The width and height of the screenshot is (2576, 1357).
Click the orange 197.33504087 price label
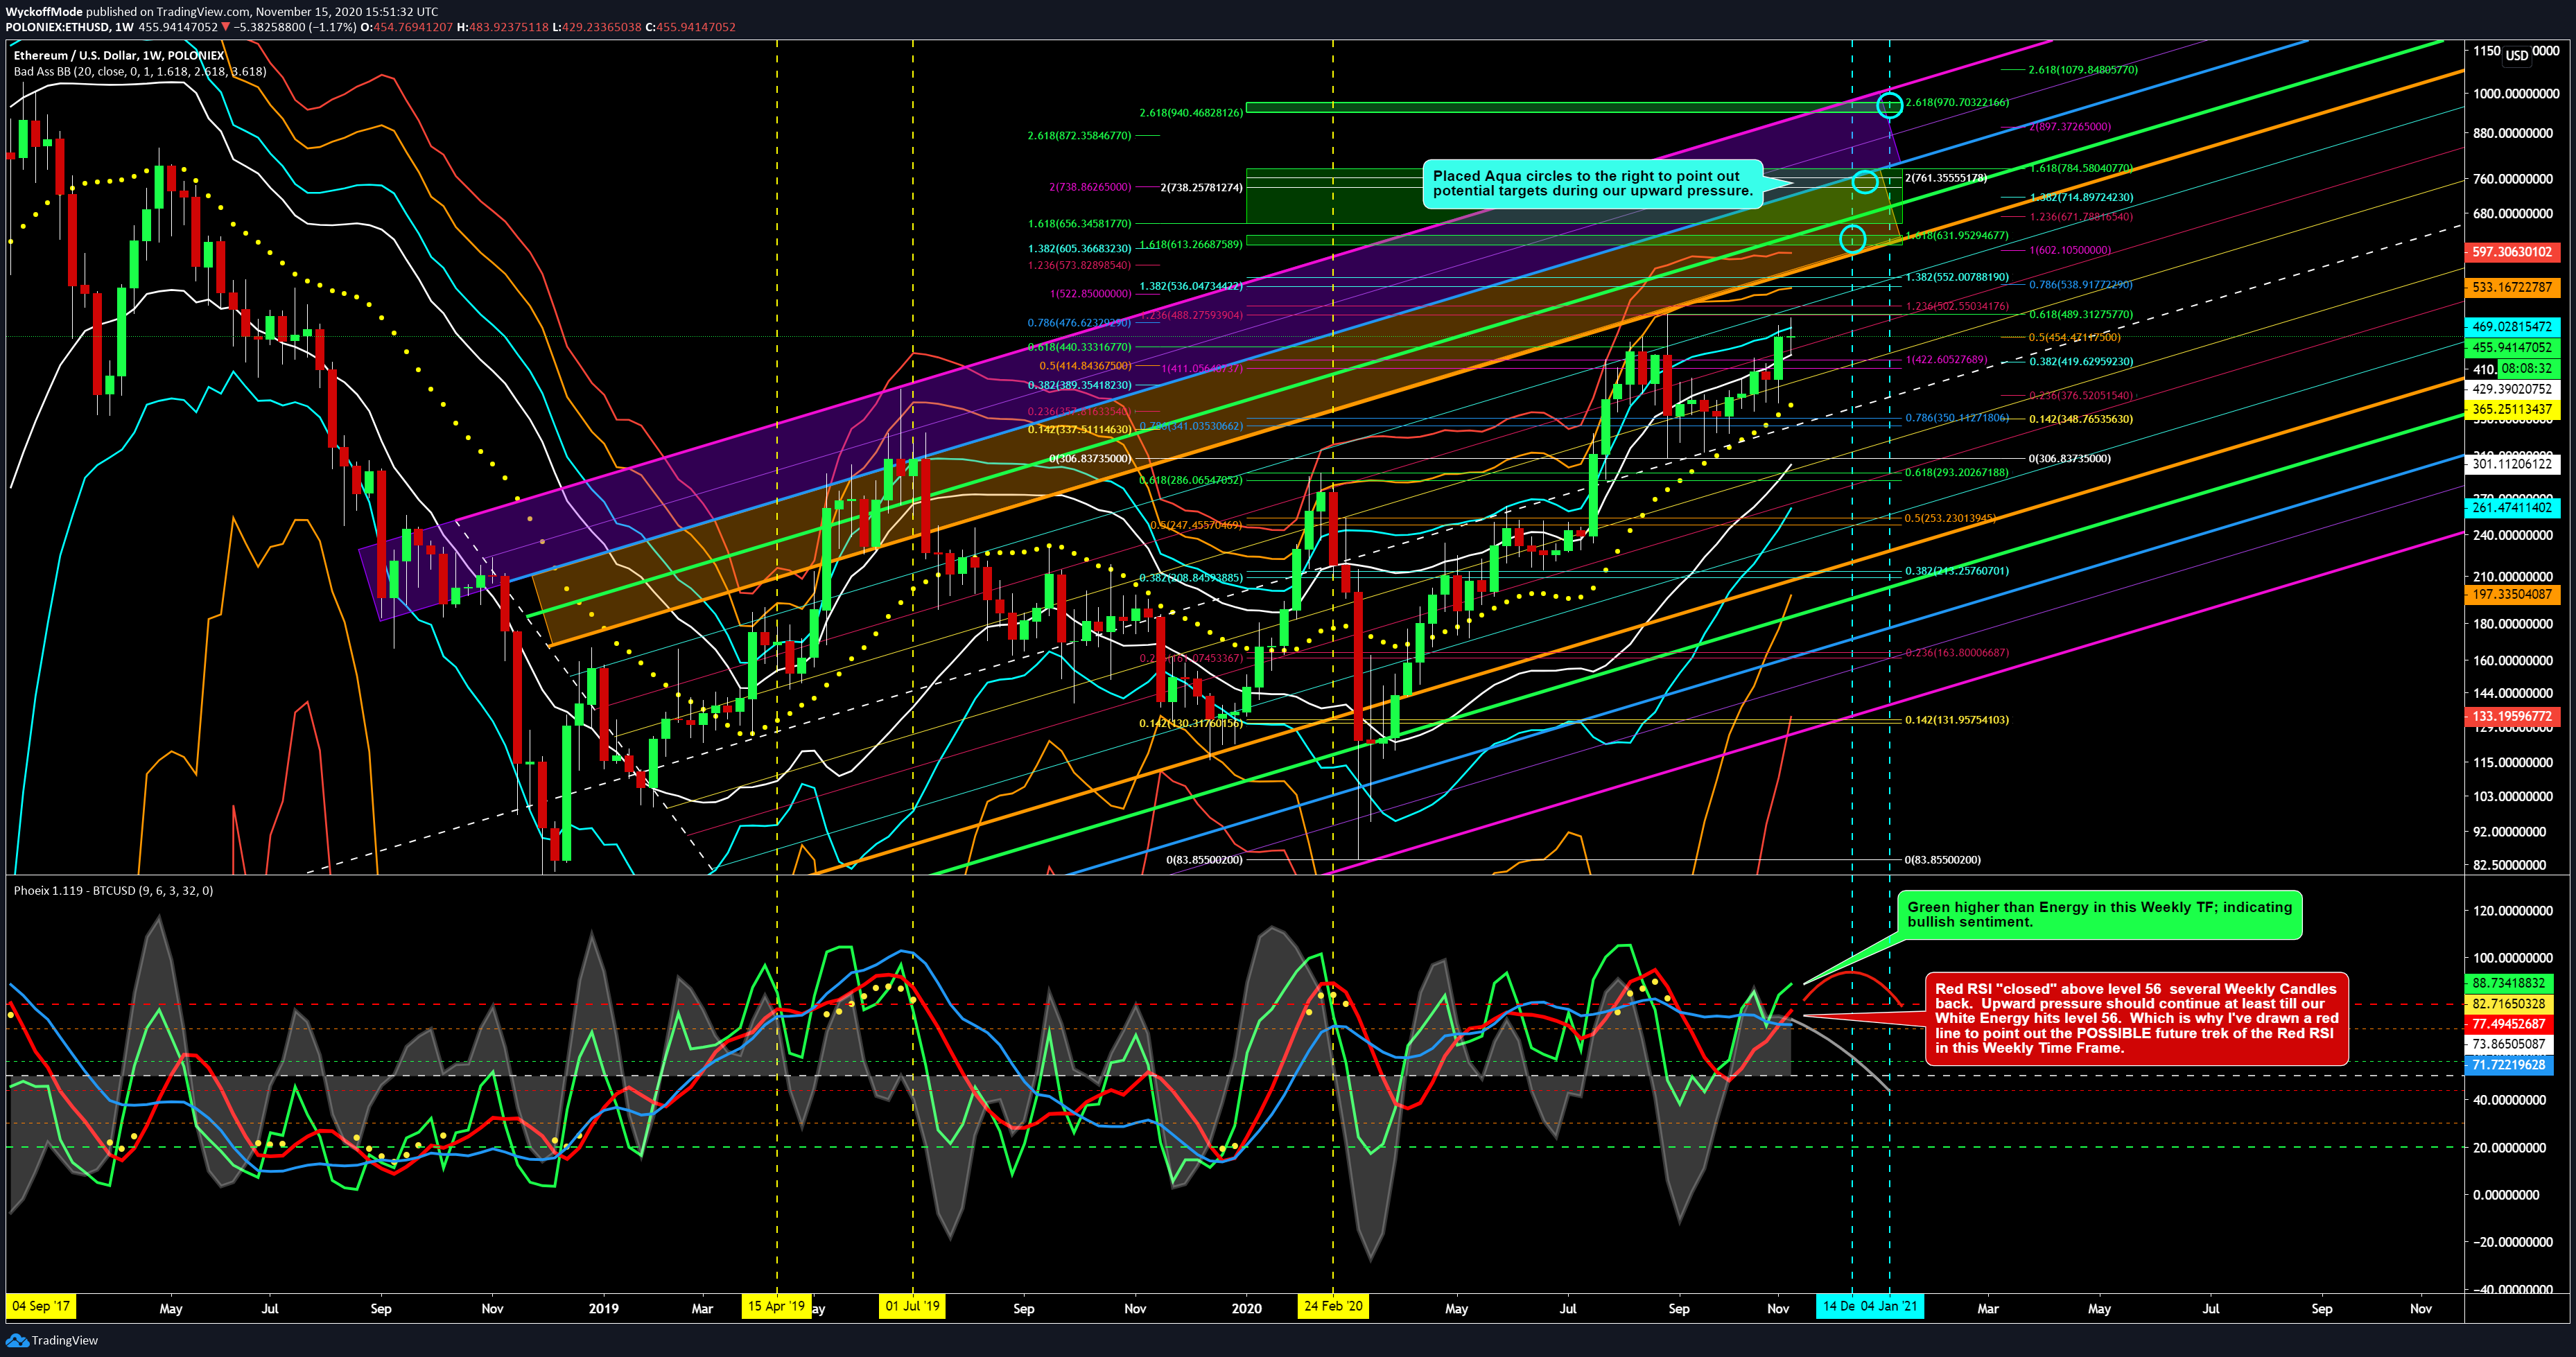[2512, 594]
